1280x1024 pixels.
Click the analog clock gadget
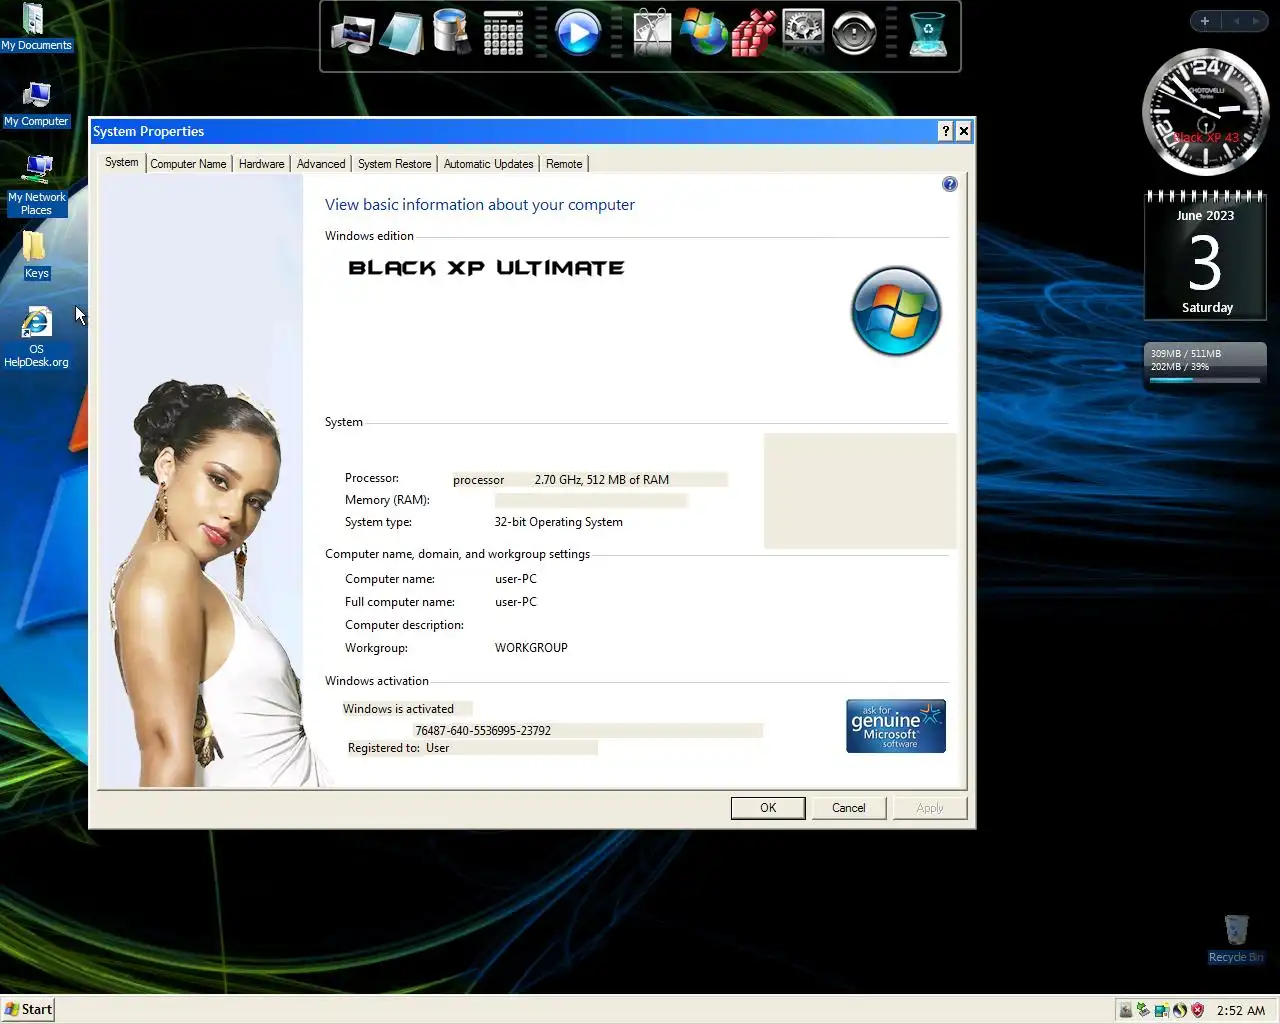pos(1205,112)
